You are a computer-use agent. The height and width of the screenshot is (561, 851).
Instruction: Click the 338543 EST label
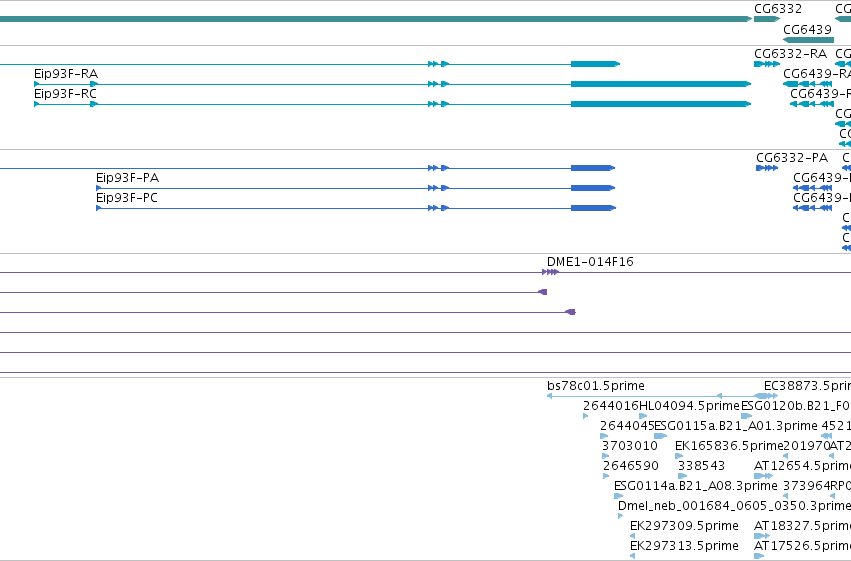[x=701, y=466]
